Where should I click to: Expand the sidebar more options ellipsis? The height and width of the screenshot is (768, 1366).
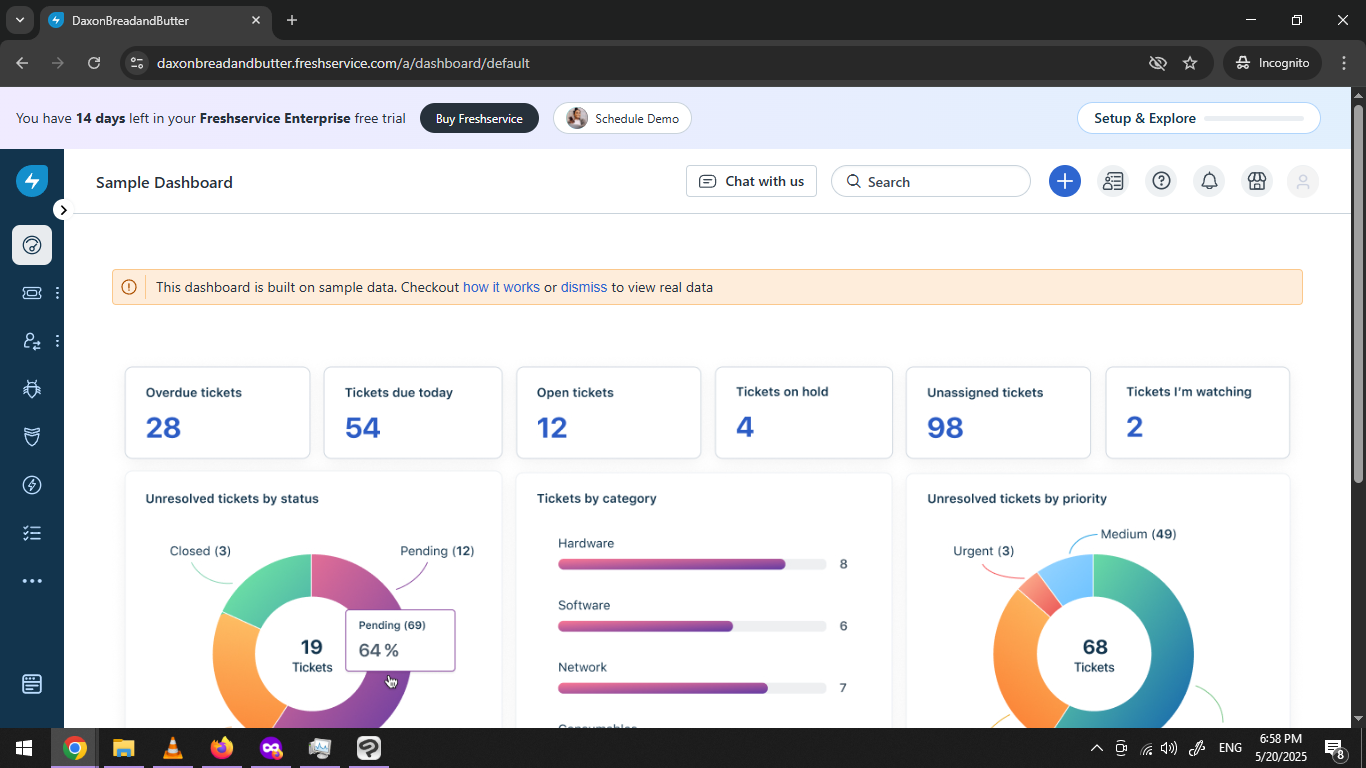pyautogui.click(x=32, y=581)
